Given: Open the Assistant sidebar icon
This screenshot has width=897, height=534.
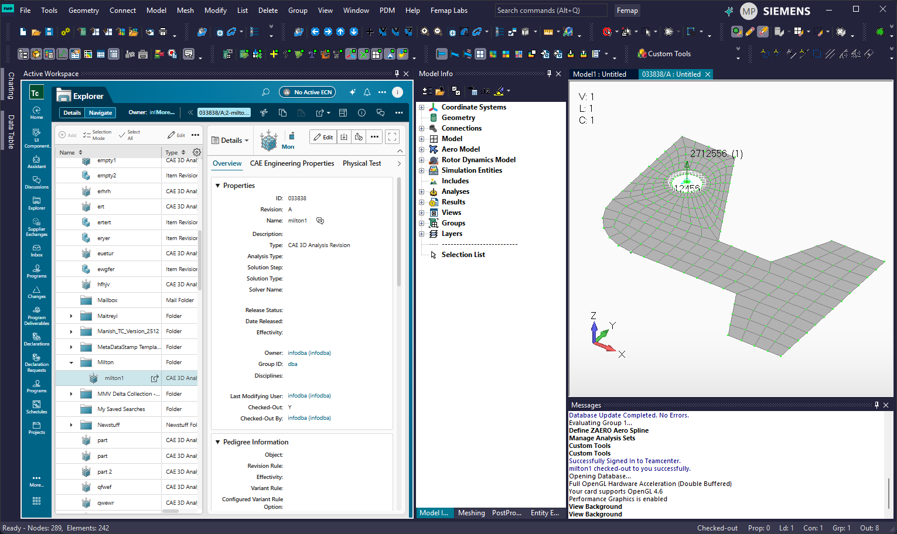Looking at the screenshot, I should pyautogui.click(x=37, y=162).
